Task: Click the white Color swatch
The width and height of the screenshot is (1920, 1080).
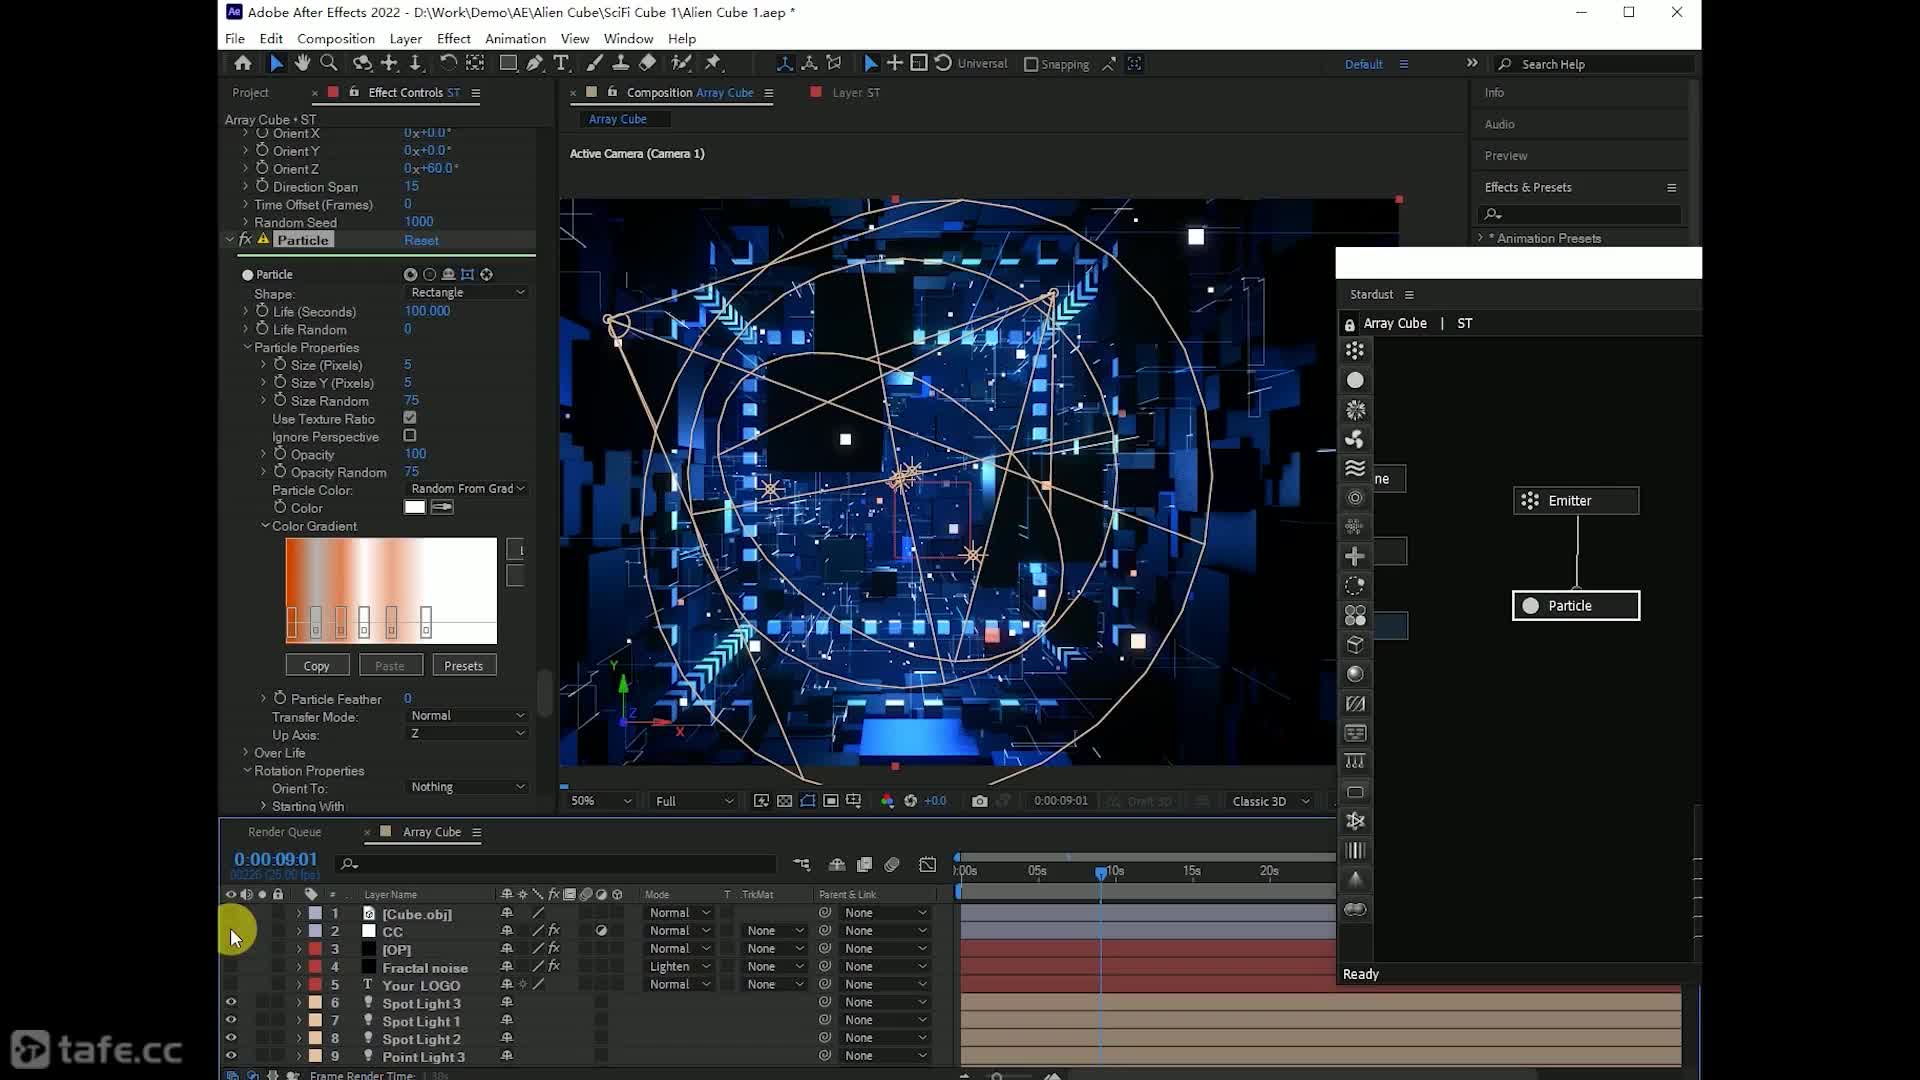Action: [x=415, y=508]
